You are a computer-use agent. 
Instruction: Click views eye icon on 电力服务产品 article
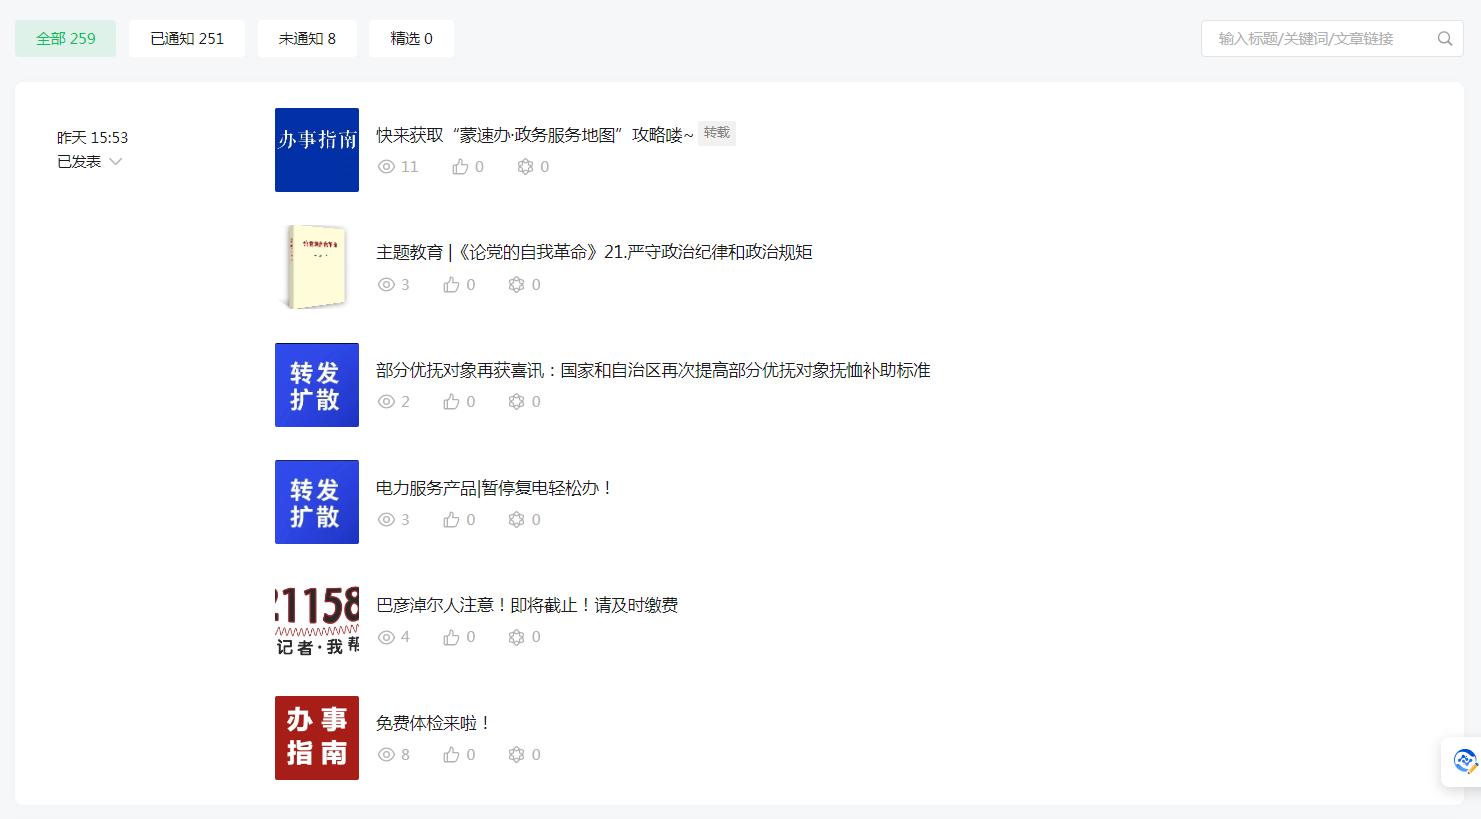(386, 520)
